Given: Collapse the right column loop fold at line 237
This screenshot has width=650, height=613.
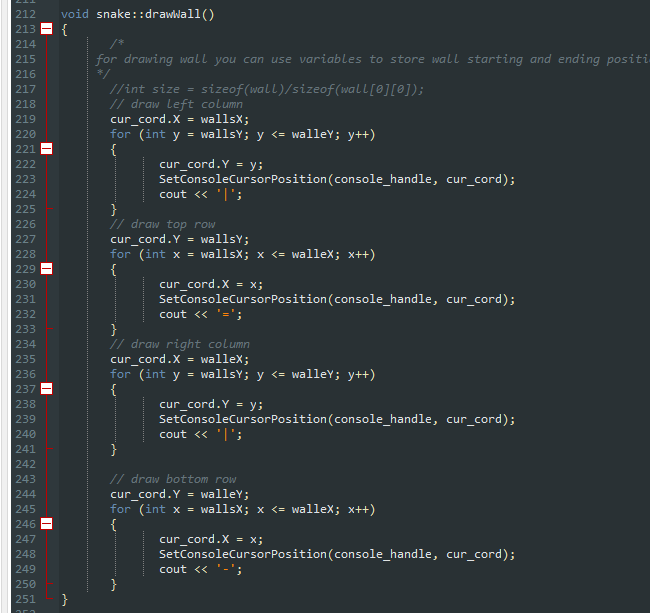Looking at the screenshot, I should [46, 389].
